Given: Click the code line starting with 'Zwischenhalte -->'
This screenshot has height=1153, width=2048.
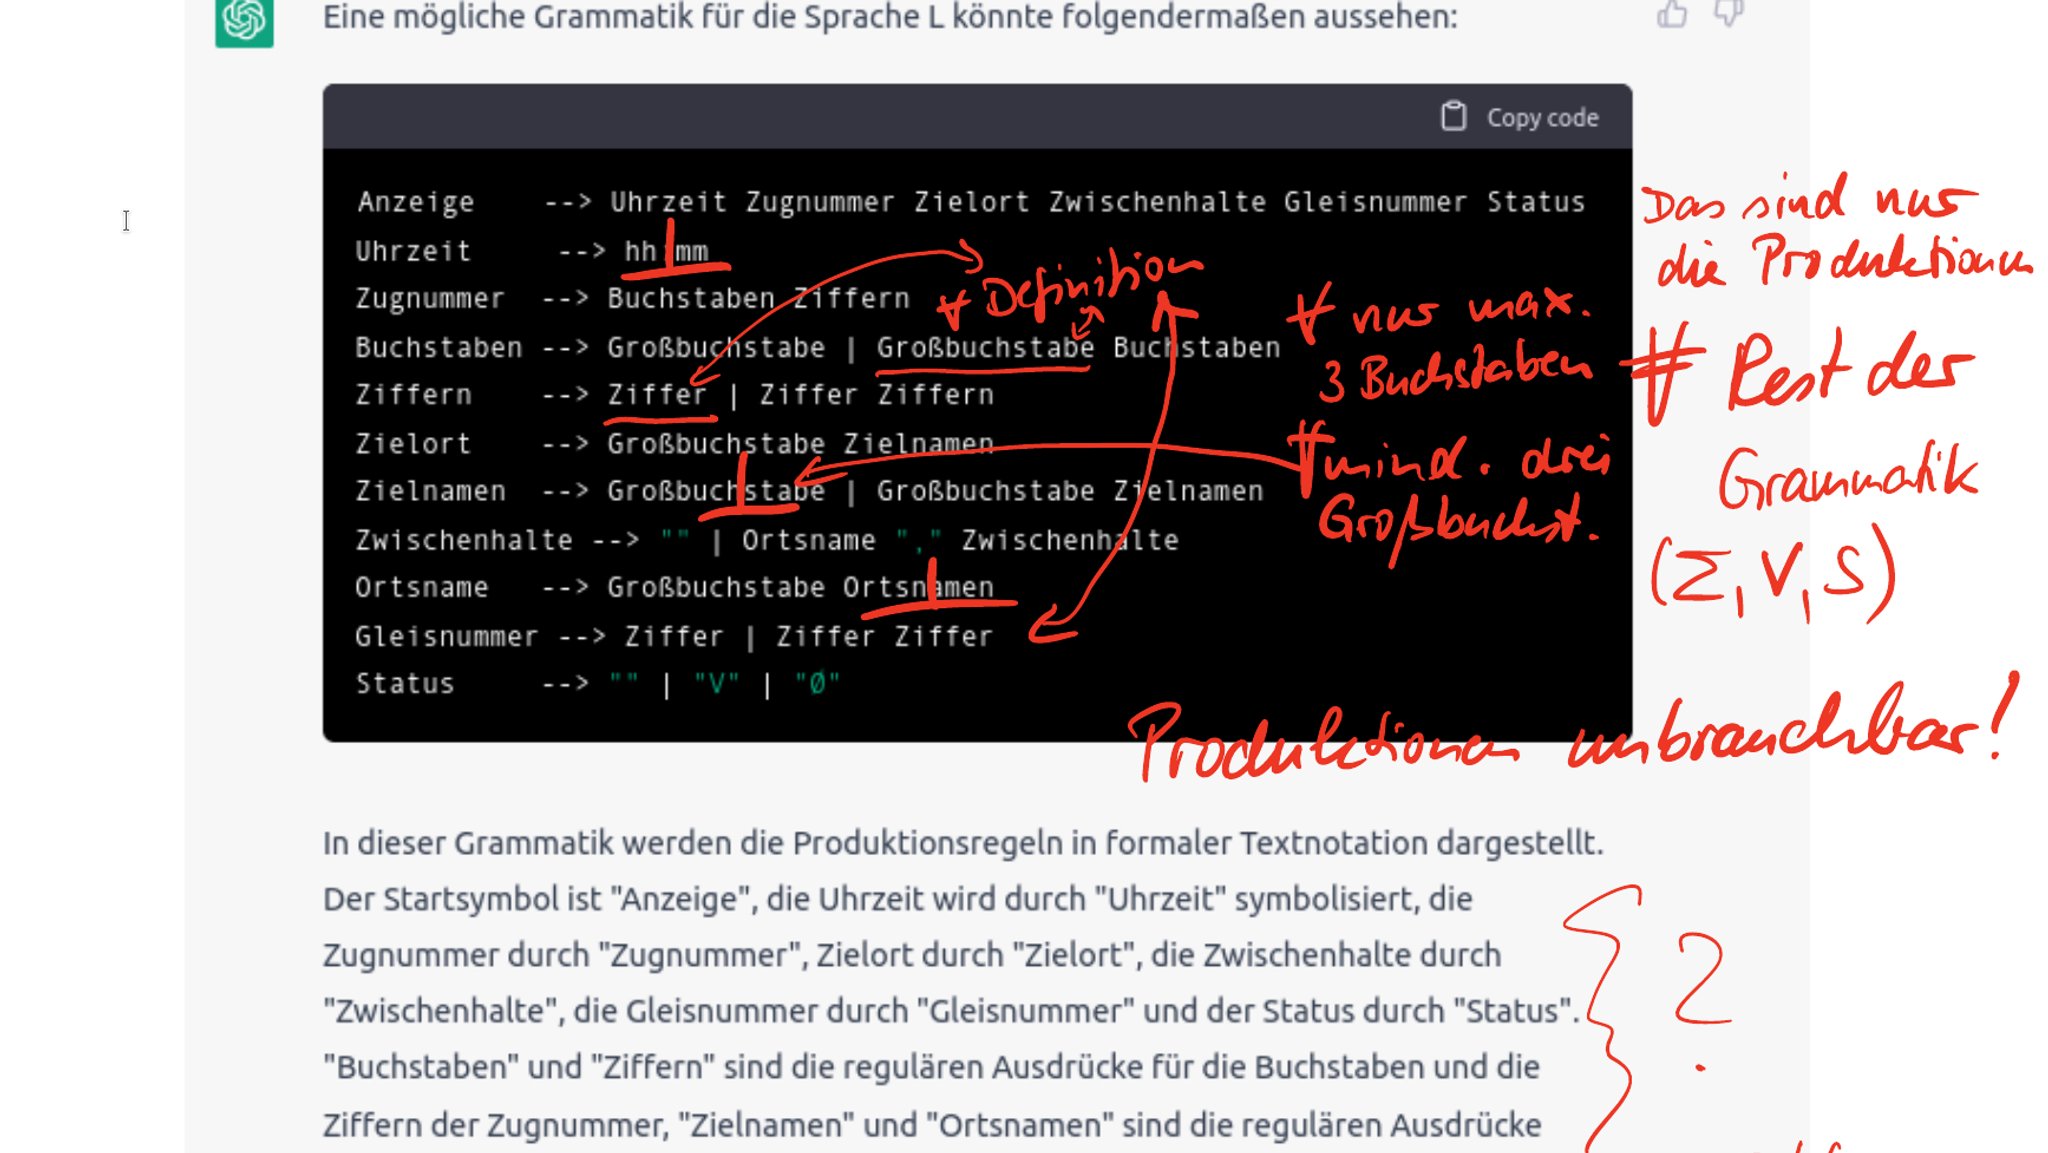Looking at the screenshot, I should tap(767, 540).
